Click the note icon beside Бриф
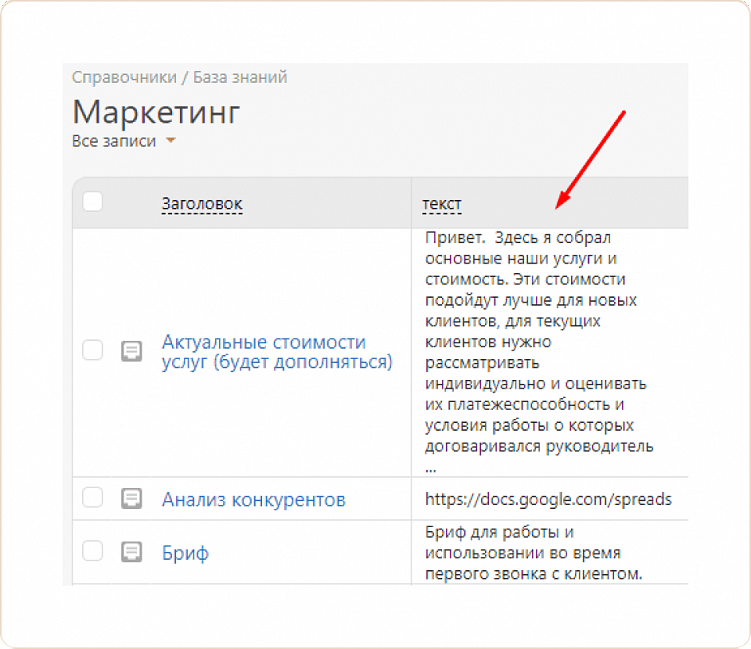The image size is (751, 649). (131, 551)
